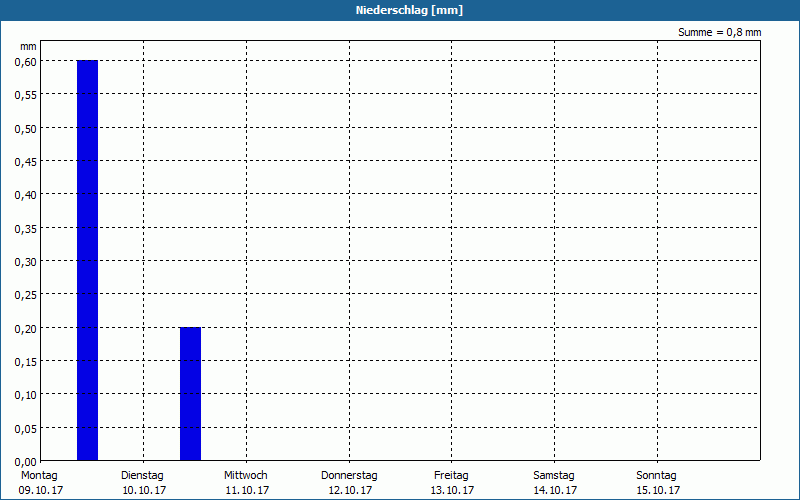The image size is (800, 500).
Task: Select the 0,40 axis value
Action: click(x=26, y=195)
